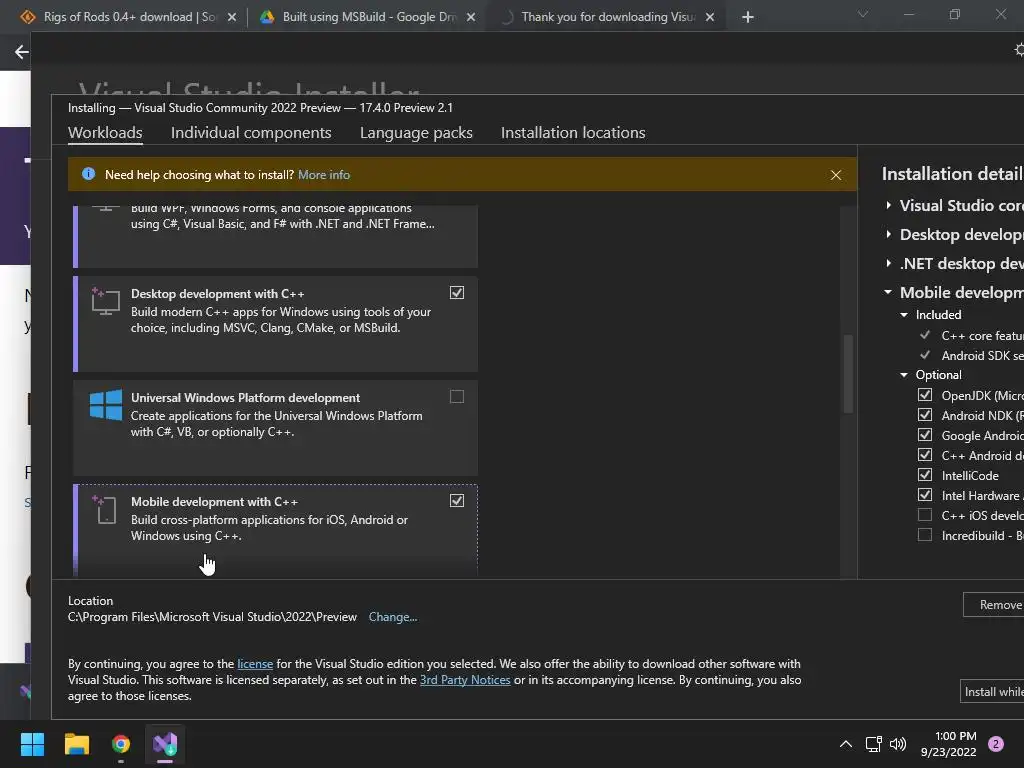Open File Explorer from taskbar

point(76,744)
